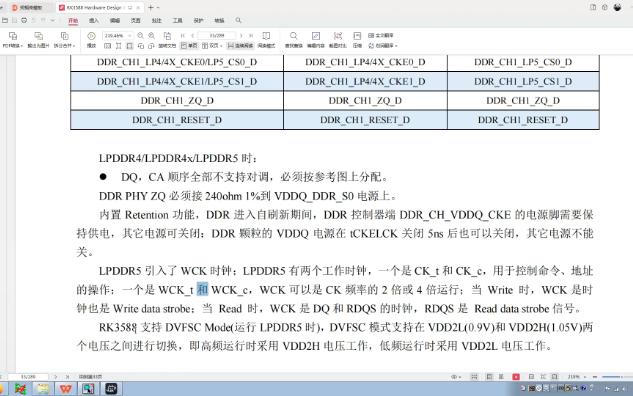
Task: Click the Output as Image icon
Action: pos(38,36)
